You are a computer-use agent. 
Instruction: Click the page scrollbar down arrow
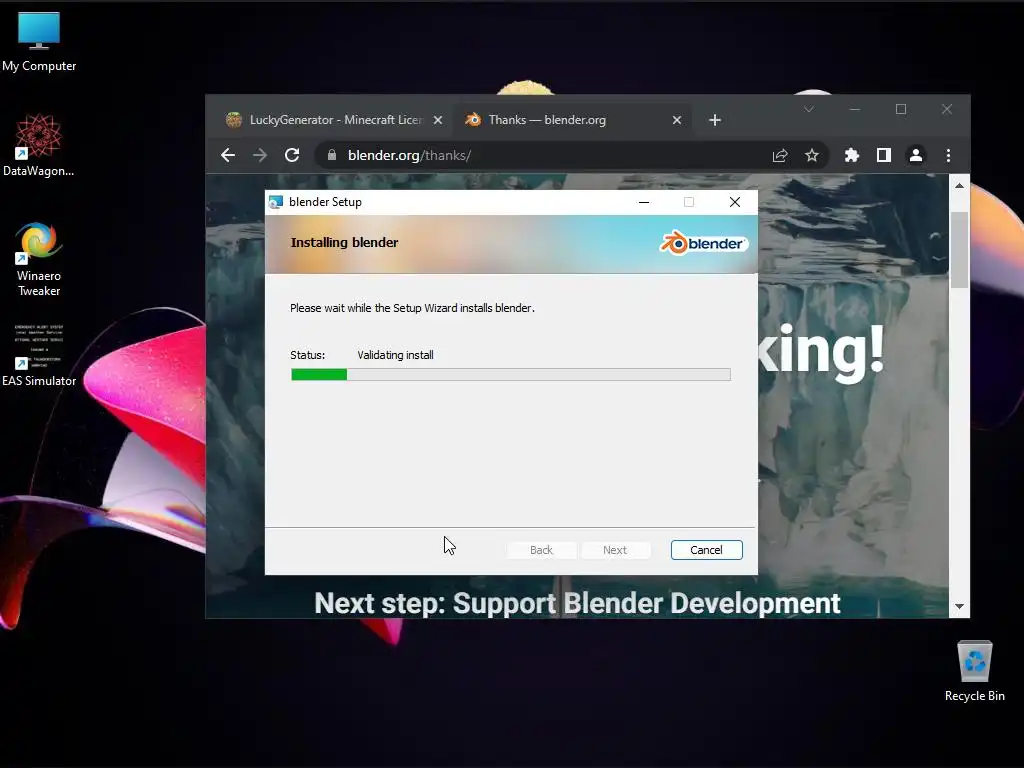pos(959,607)
